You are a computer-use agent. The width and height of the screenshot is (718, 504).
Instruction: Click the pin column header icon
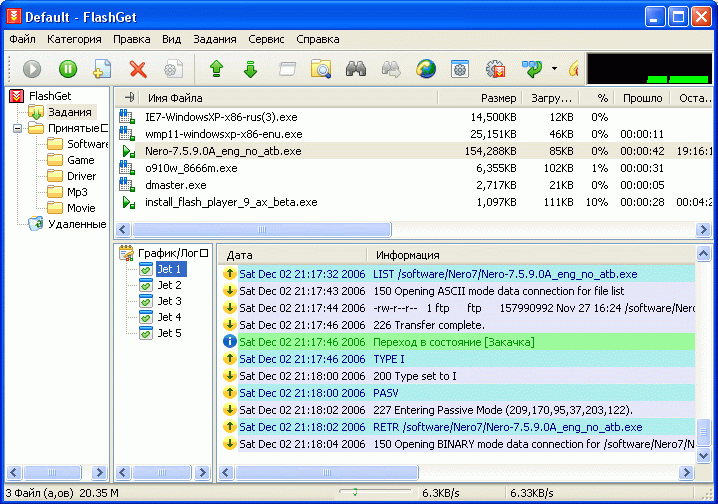click(x=130, y=97)
